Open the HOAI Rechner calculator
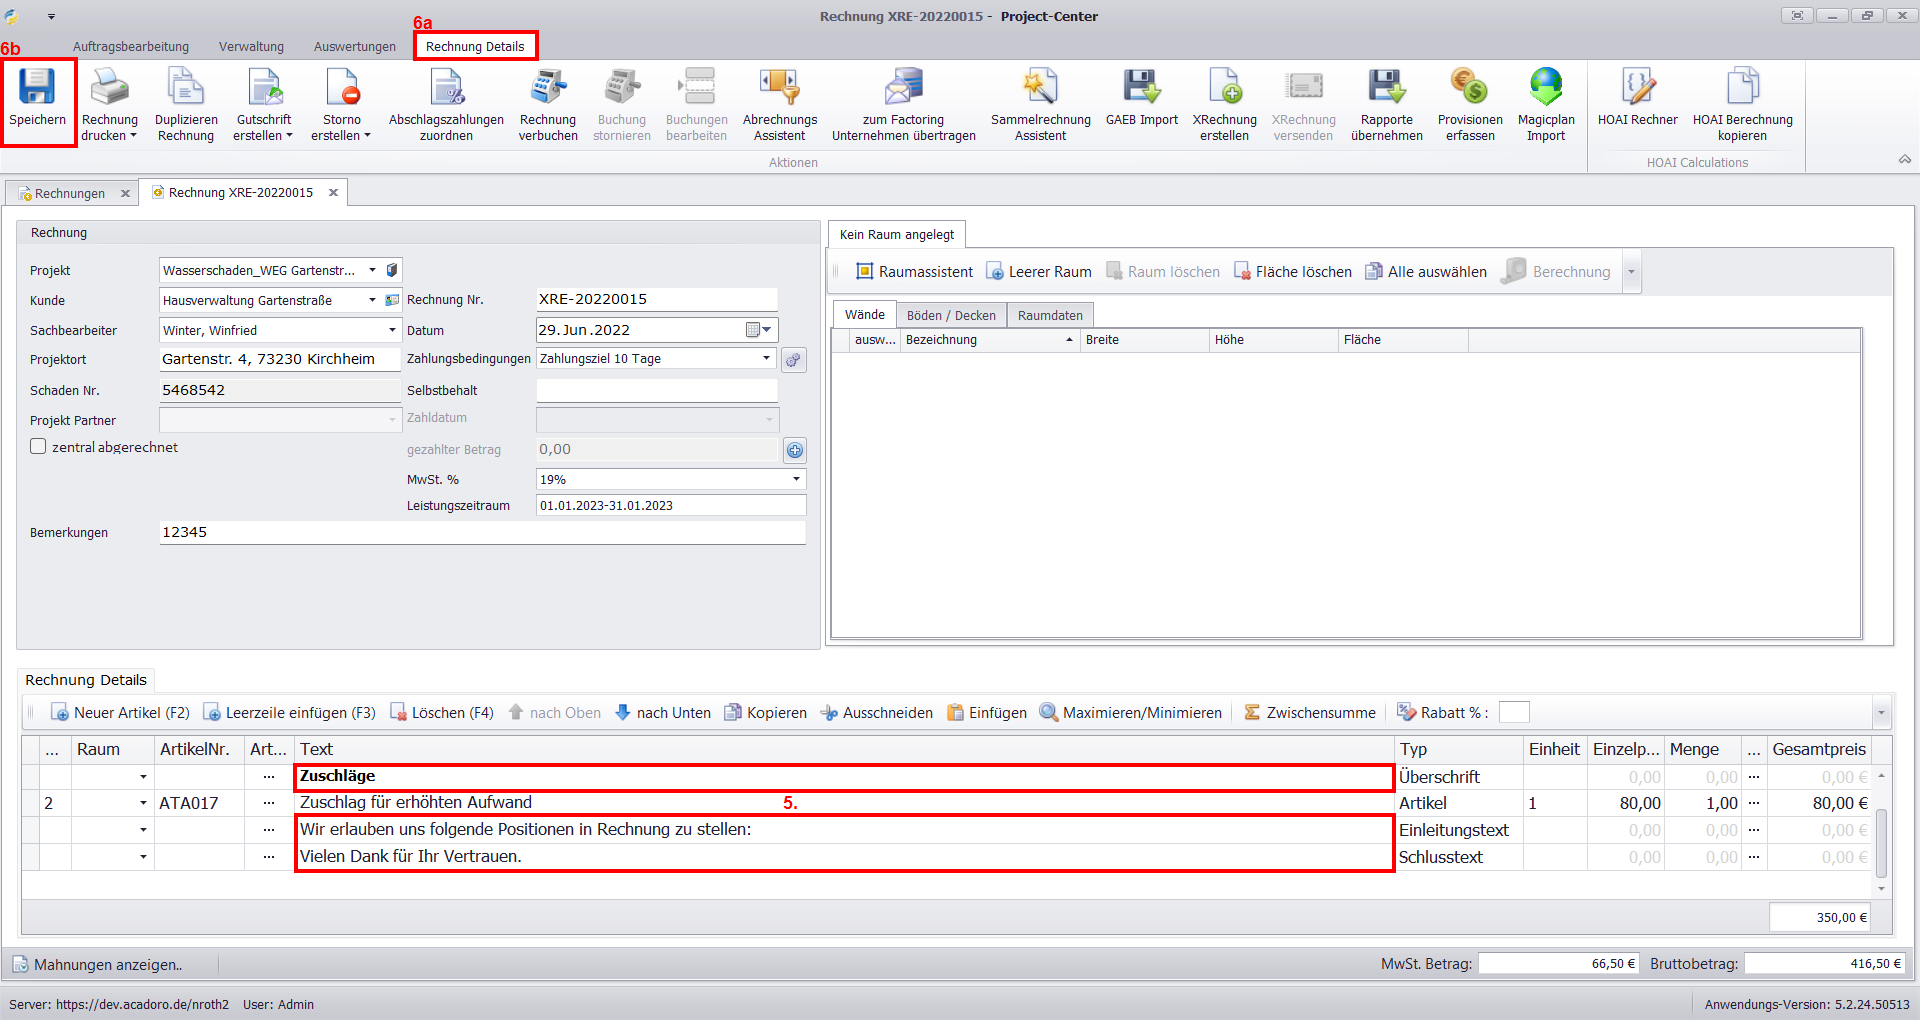1920x1020 pixels. point(1637,88)
